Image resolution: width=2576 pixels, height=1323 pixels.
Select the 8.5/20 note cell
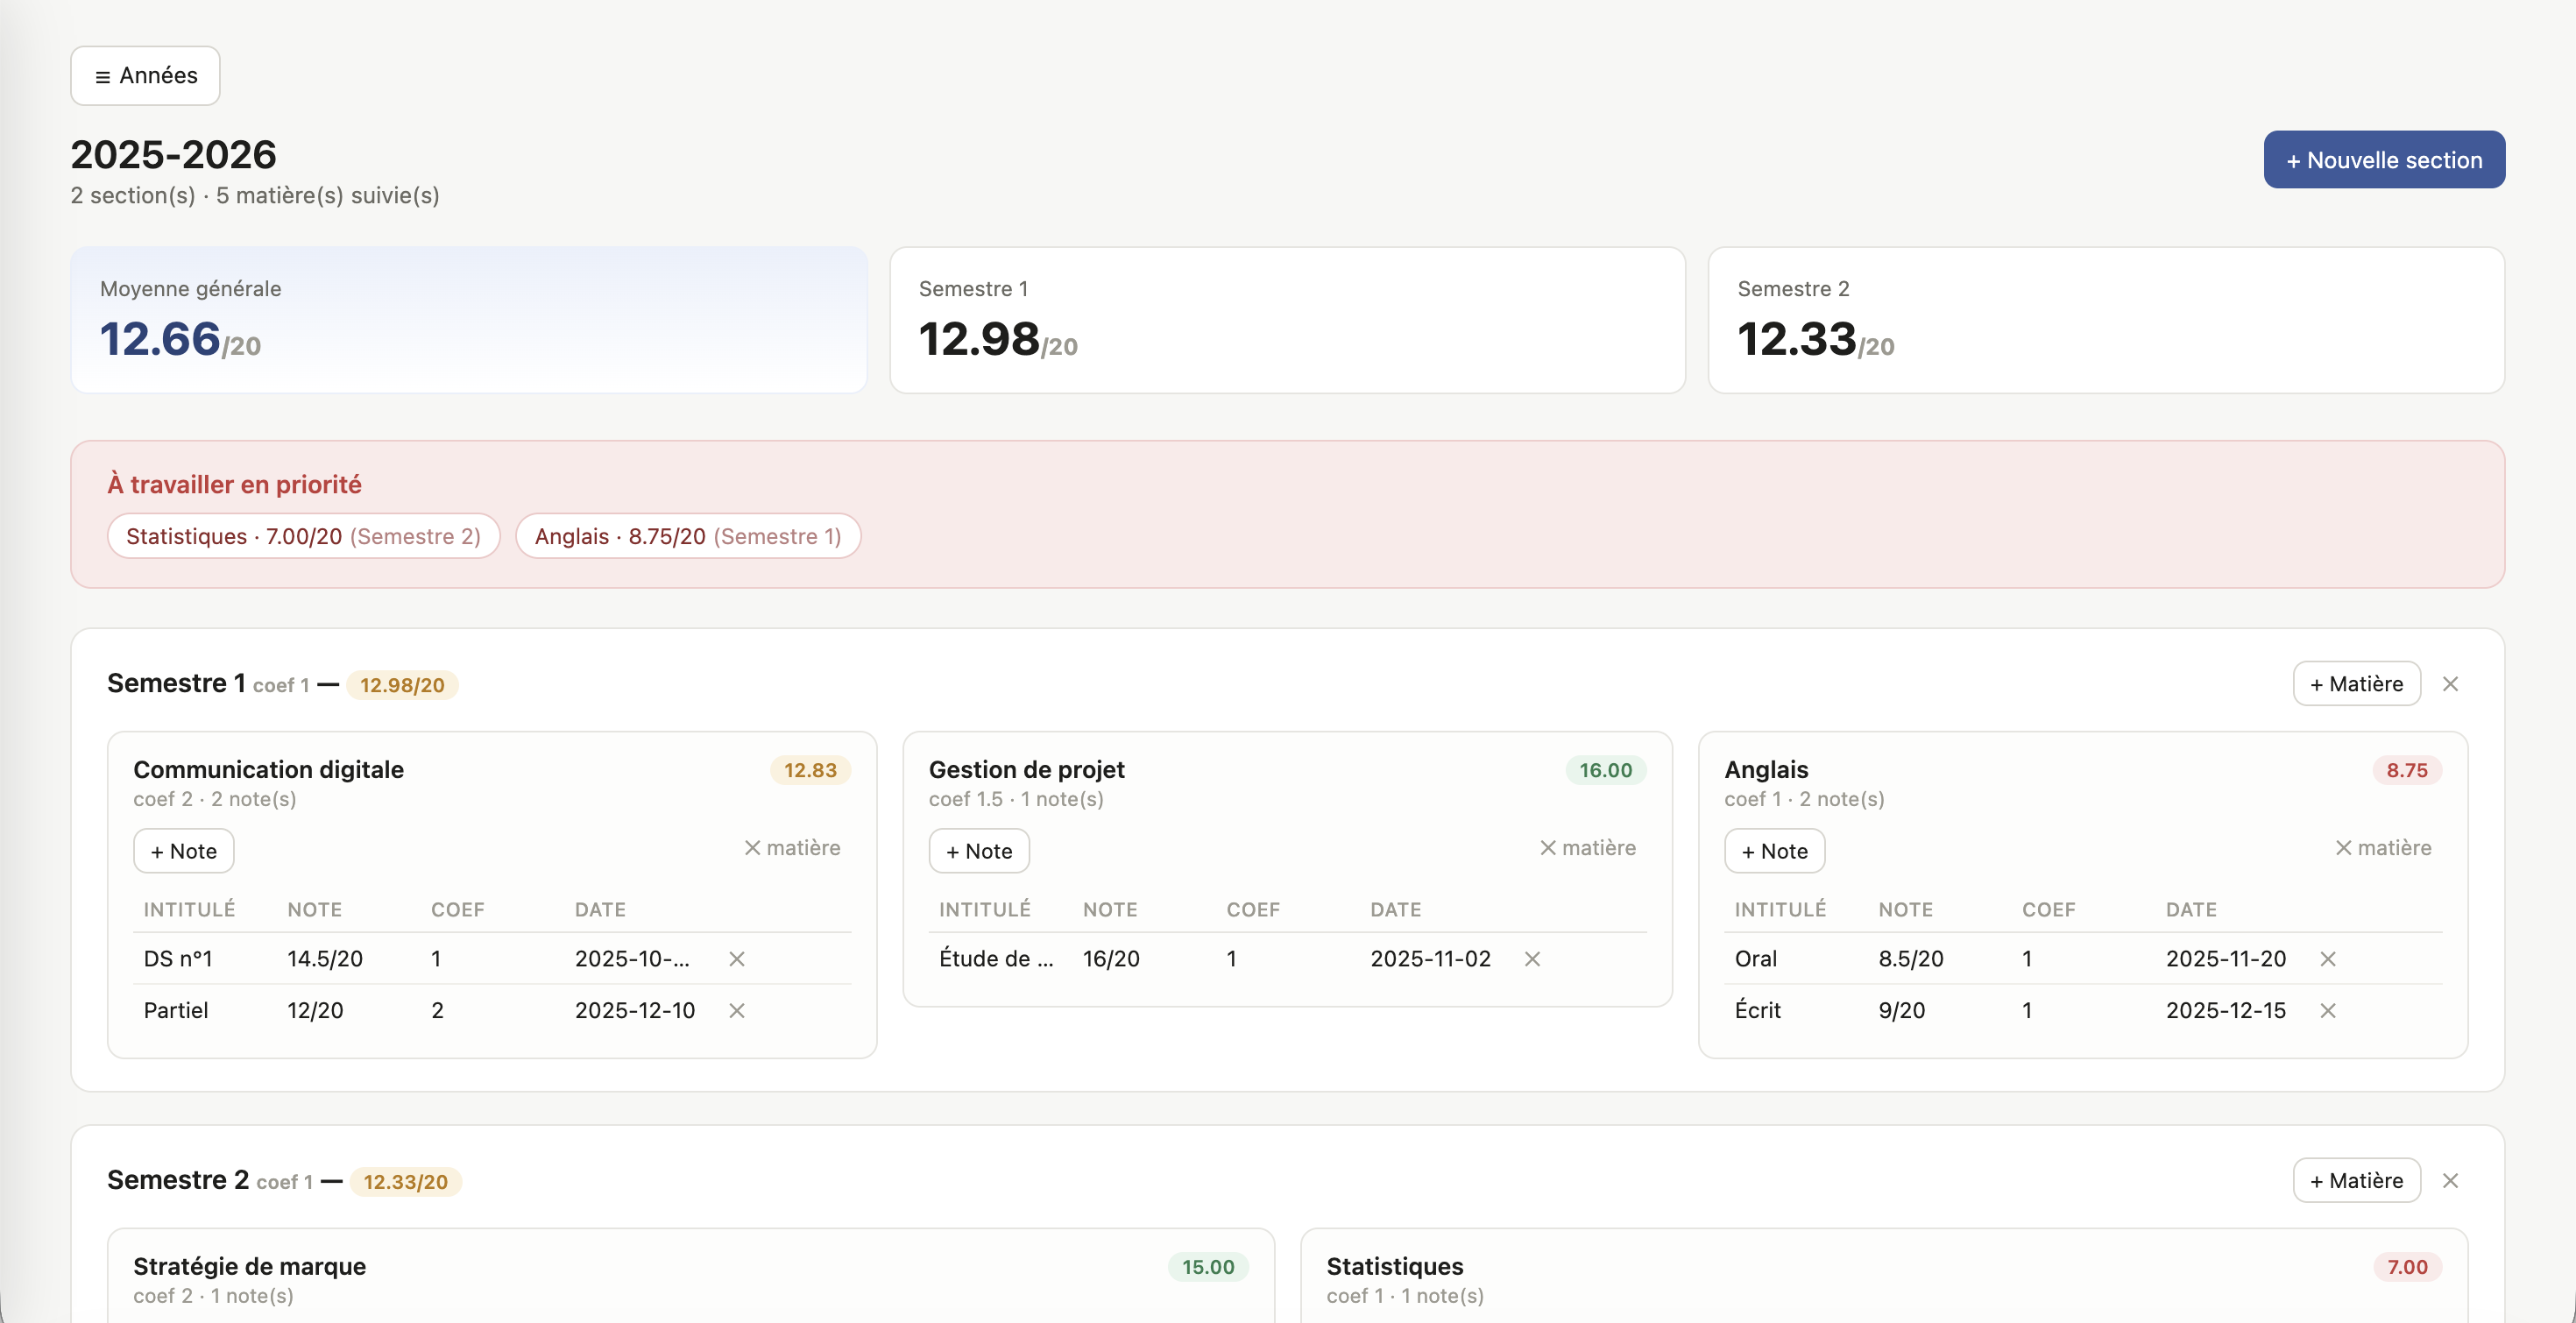[1911, 959]
